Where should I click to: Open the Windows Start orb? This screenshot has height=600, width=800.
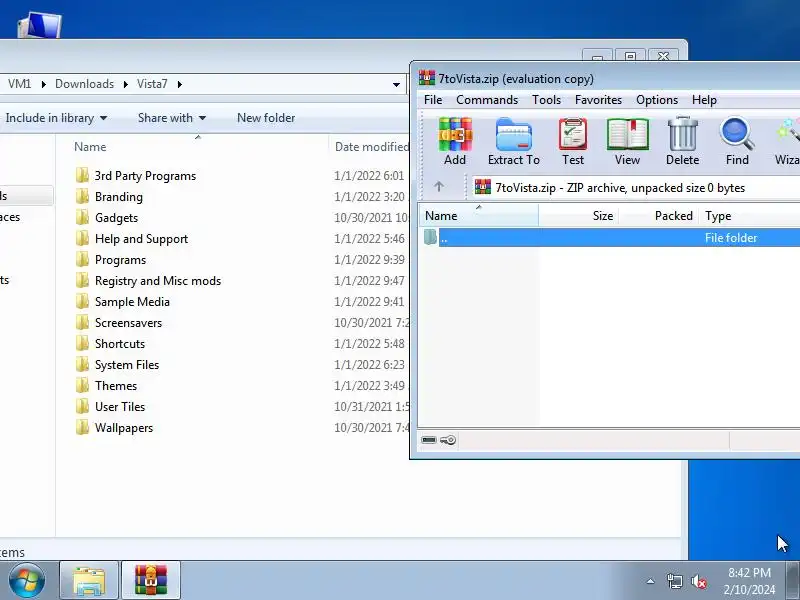[x=27, y=580]
